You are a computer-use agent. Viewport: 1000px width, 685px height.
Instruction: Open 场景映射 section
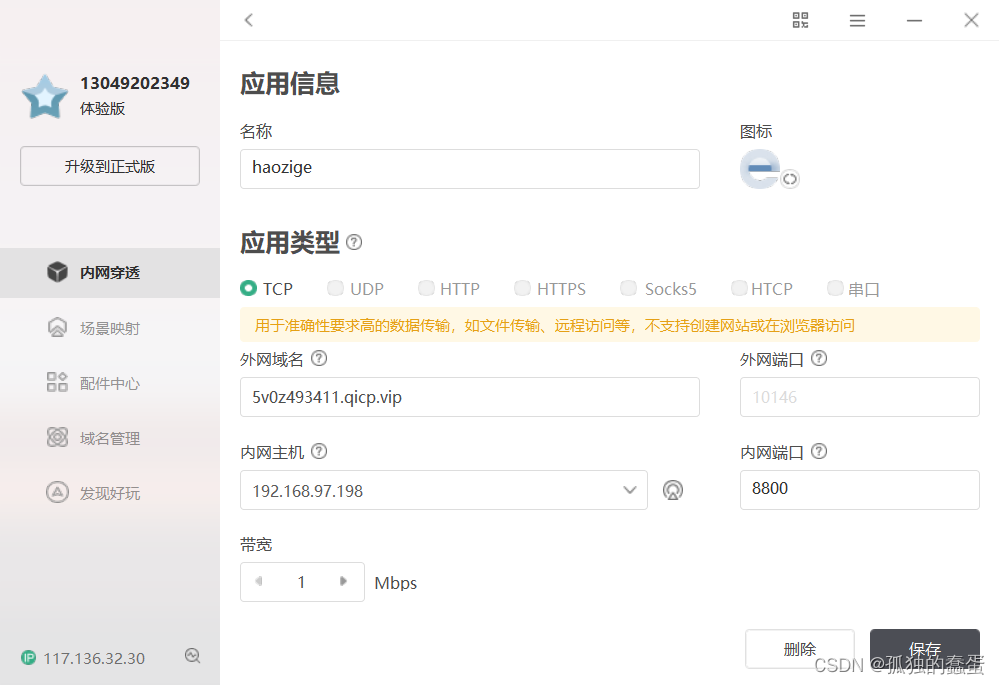click(110, 328)
